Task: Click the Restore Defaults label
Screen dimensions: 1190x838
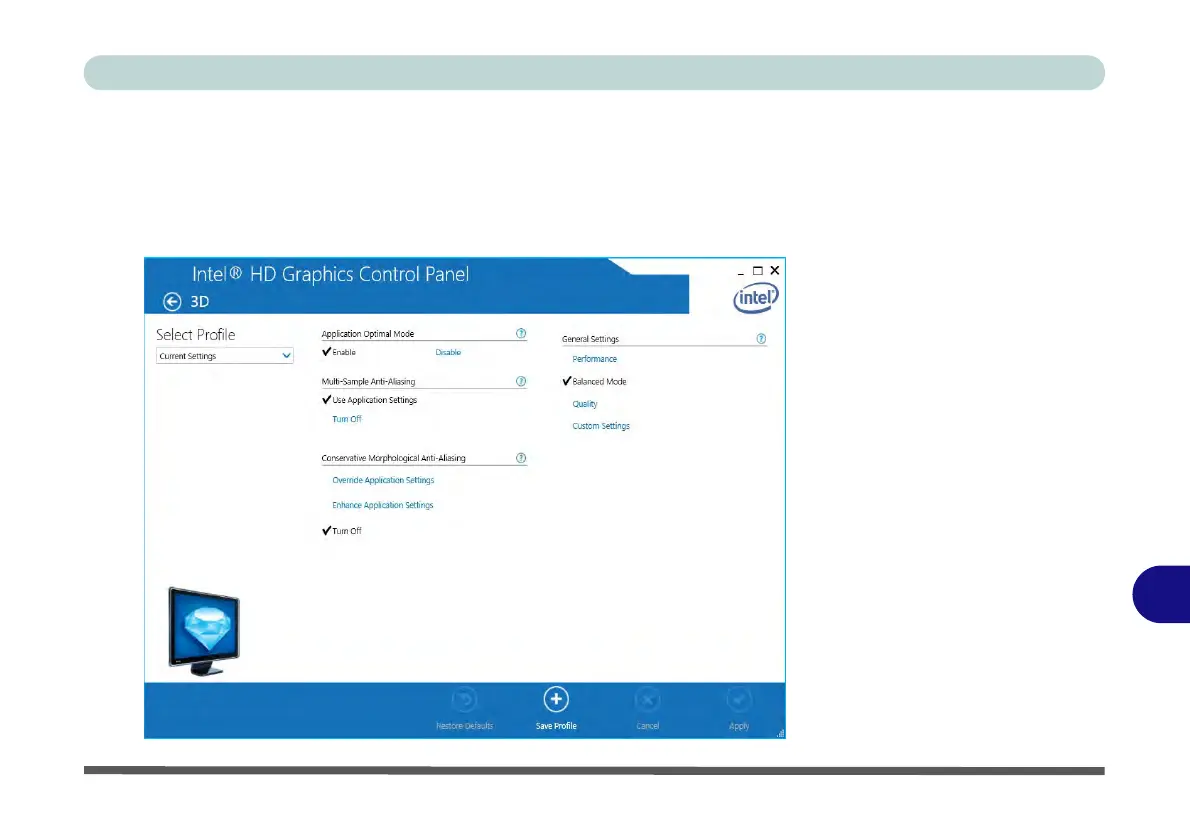Action: (x=464, y=726)
